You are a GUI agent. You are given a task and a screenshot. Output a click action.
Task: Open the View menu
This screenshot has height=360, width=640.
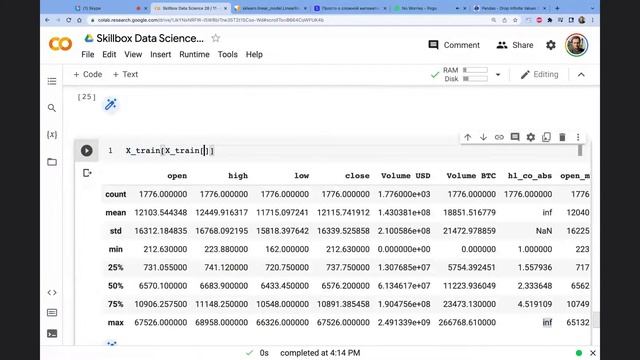[133, 54]
